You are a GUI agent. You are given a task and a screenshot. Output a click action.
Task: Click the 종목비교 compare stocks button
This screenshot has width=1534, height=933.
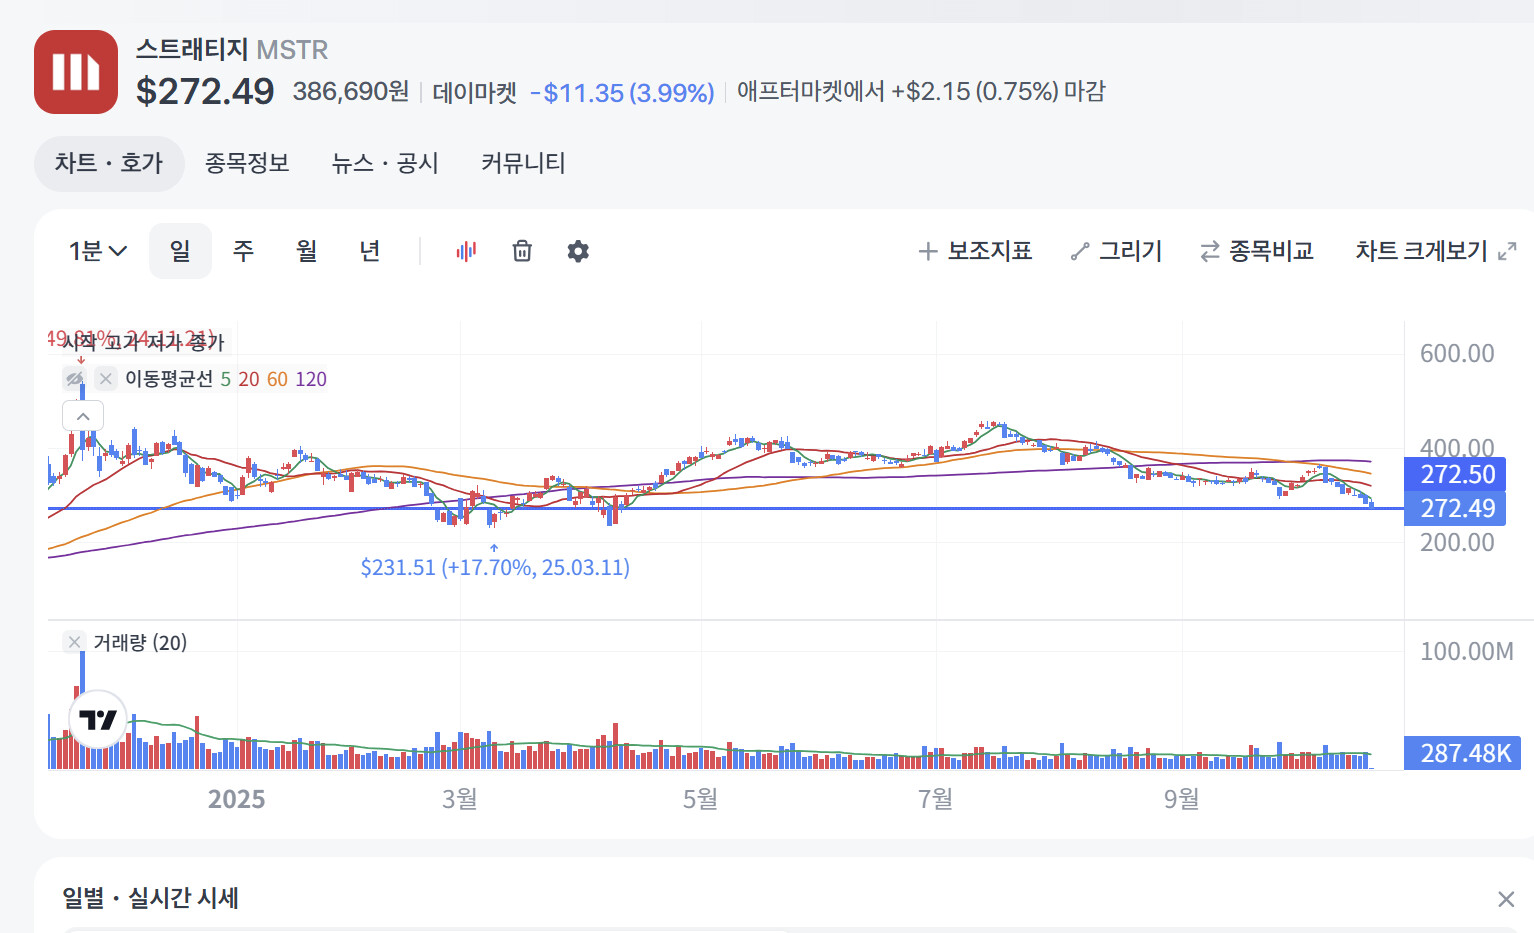[x=1257, y=251]
